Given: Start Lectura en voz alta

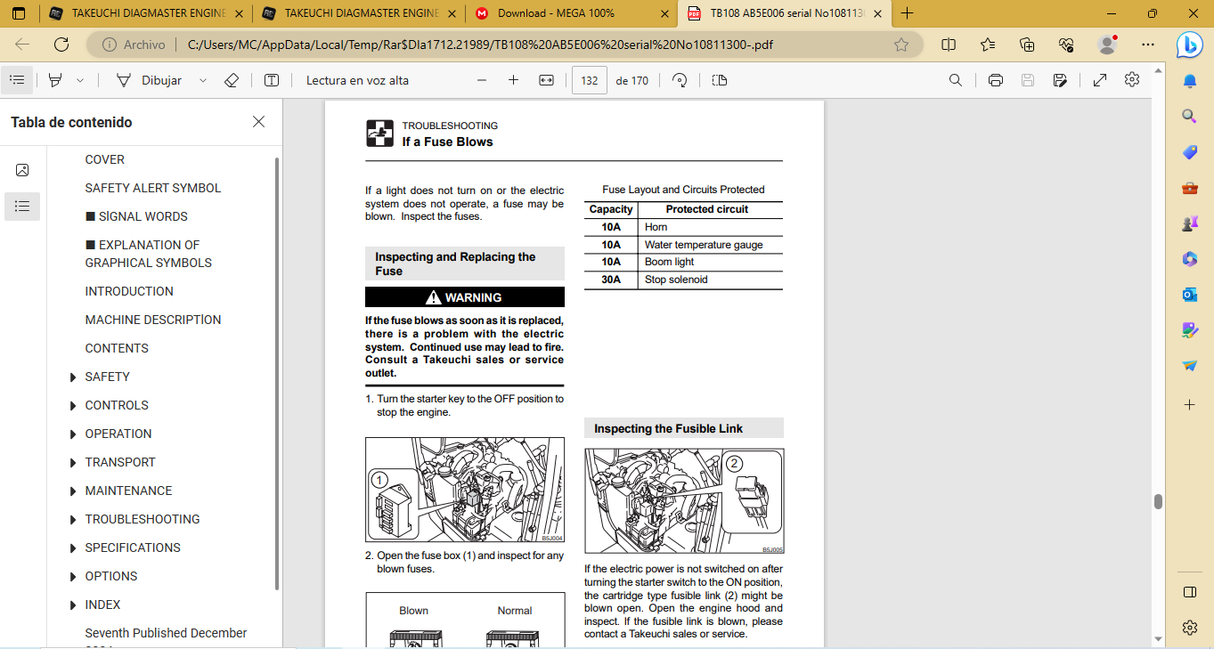Looking at the screenshot, I should (x=357, y=80).
